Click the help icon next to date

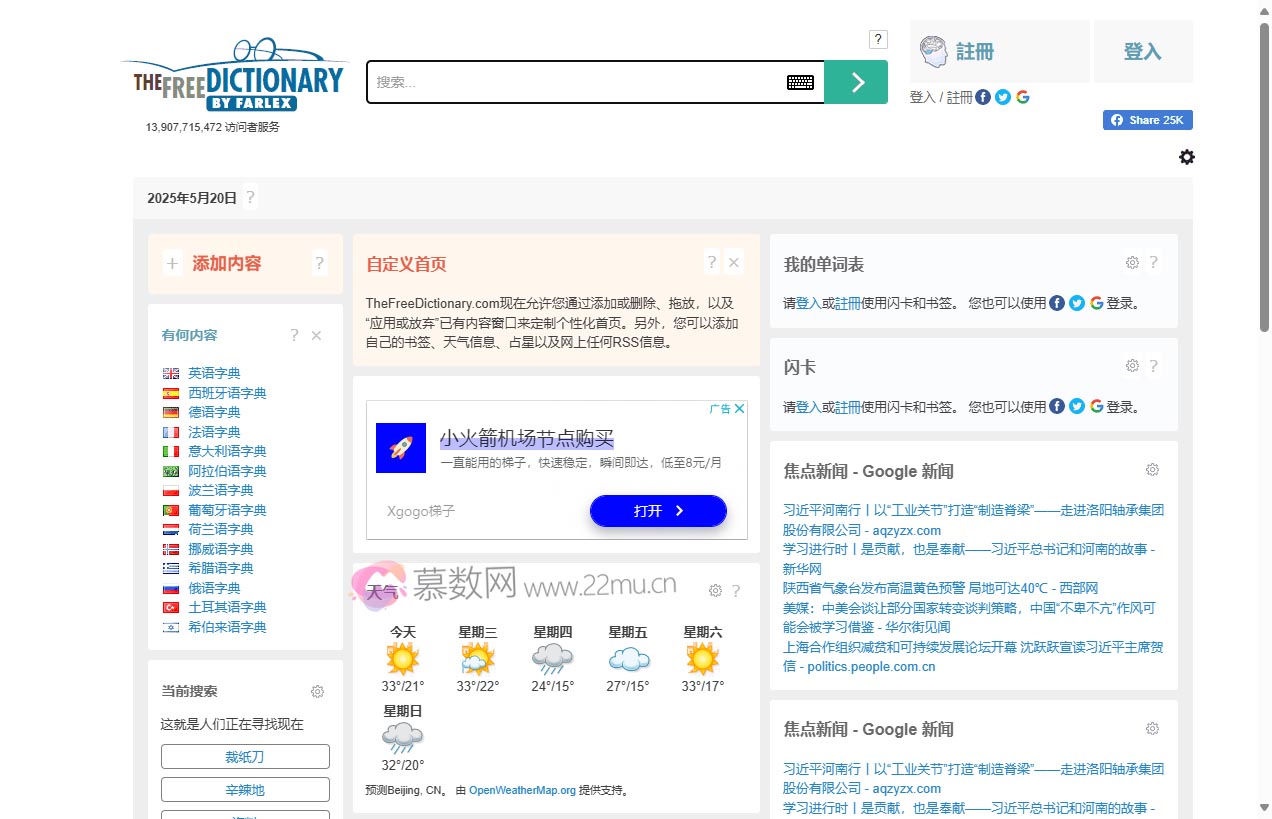tap(250, 198)
